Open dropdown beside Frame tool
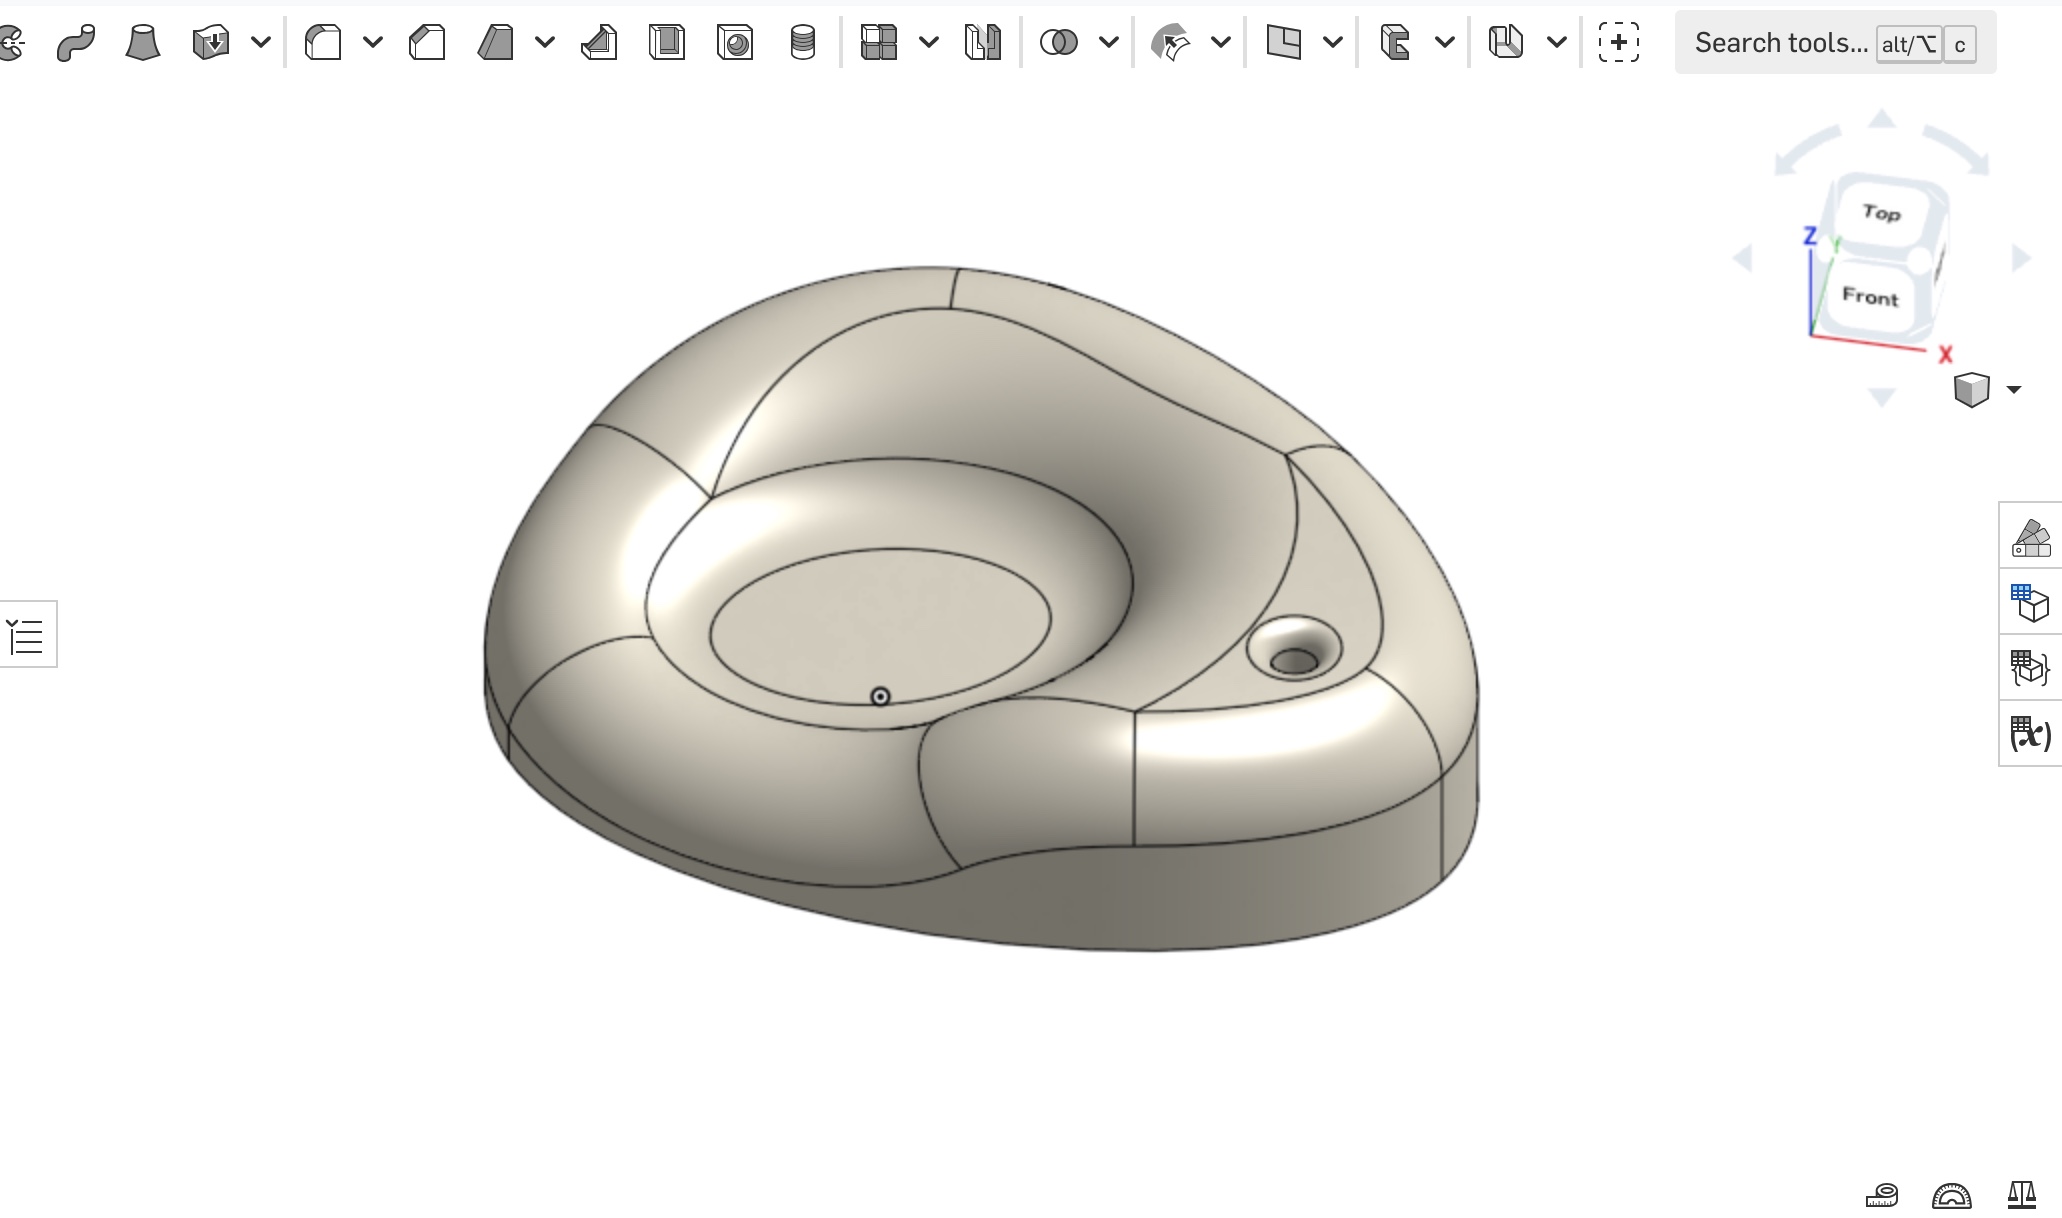The height and width of the screenshot is (1218, 2062). [x=1445, y=42]
